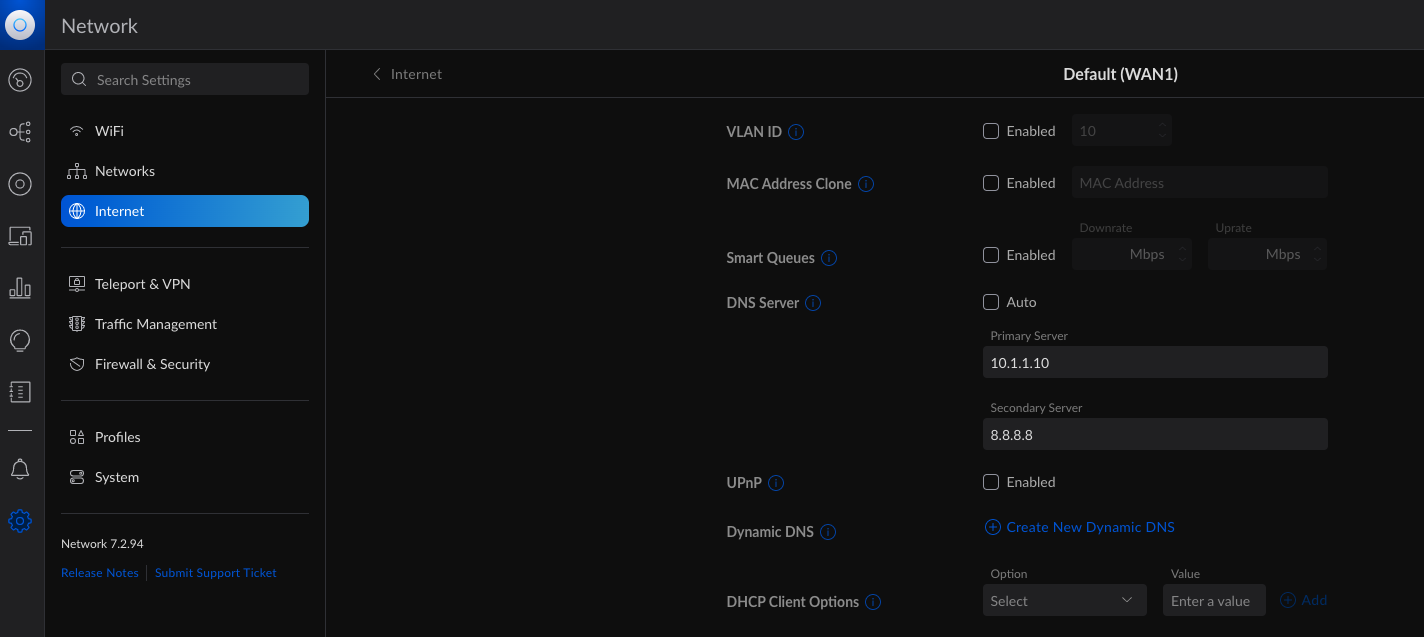Click the Settings gear icon
This screenshot has width=1424, height=637.
20,521
